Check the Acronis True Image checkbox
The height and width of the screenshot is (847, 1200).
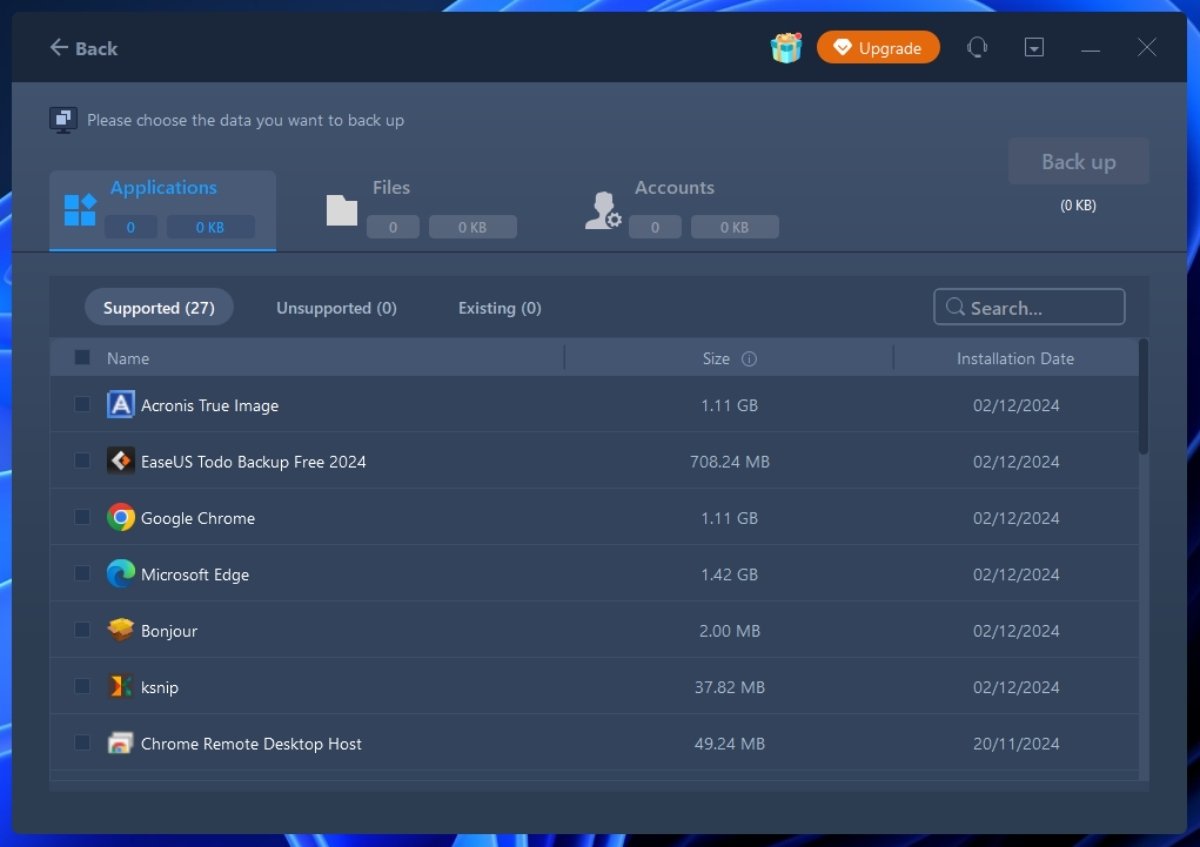[82, 404]
